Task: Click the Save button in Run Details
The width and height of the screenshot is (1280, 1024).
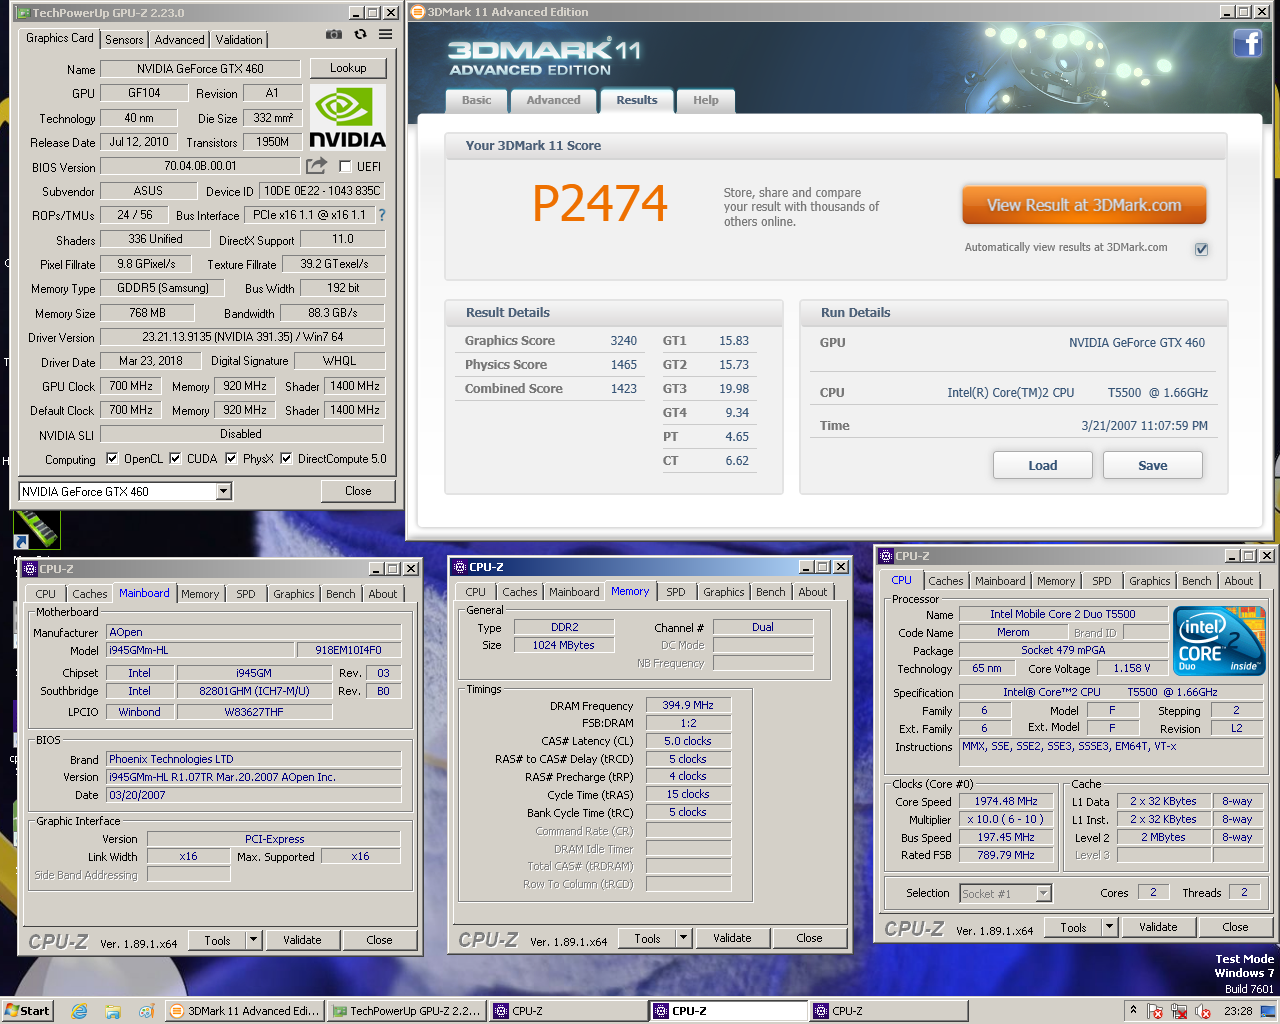Action: [1153, 465]
